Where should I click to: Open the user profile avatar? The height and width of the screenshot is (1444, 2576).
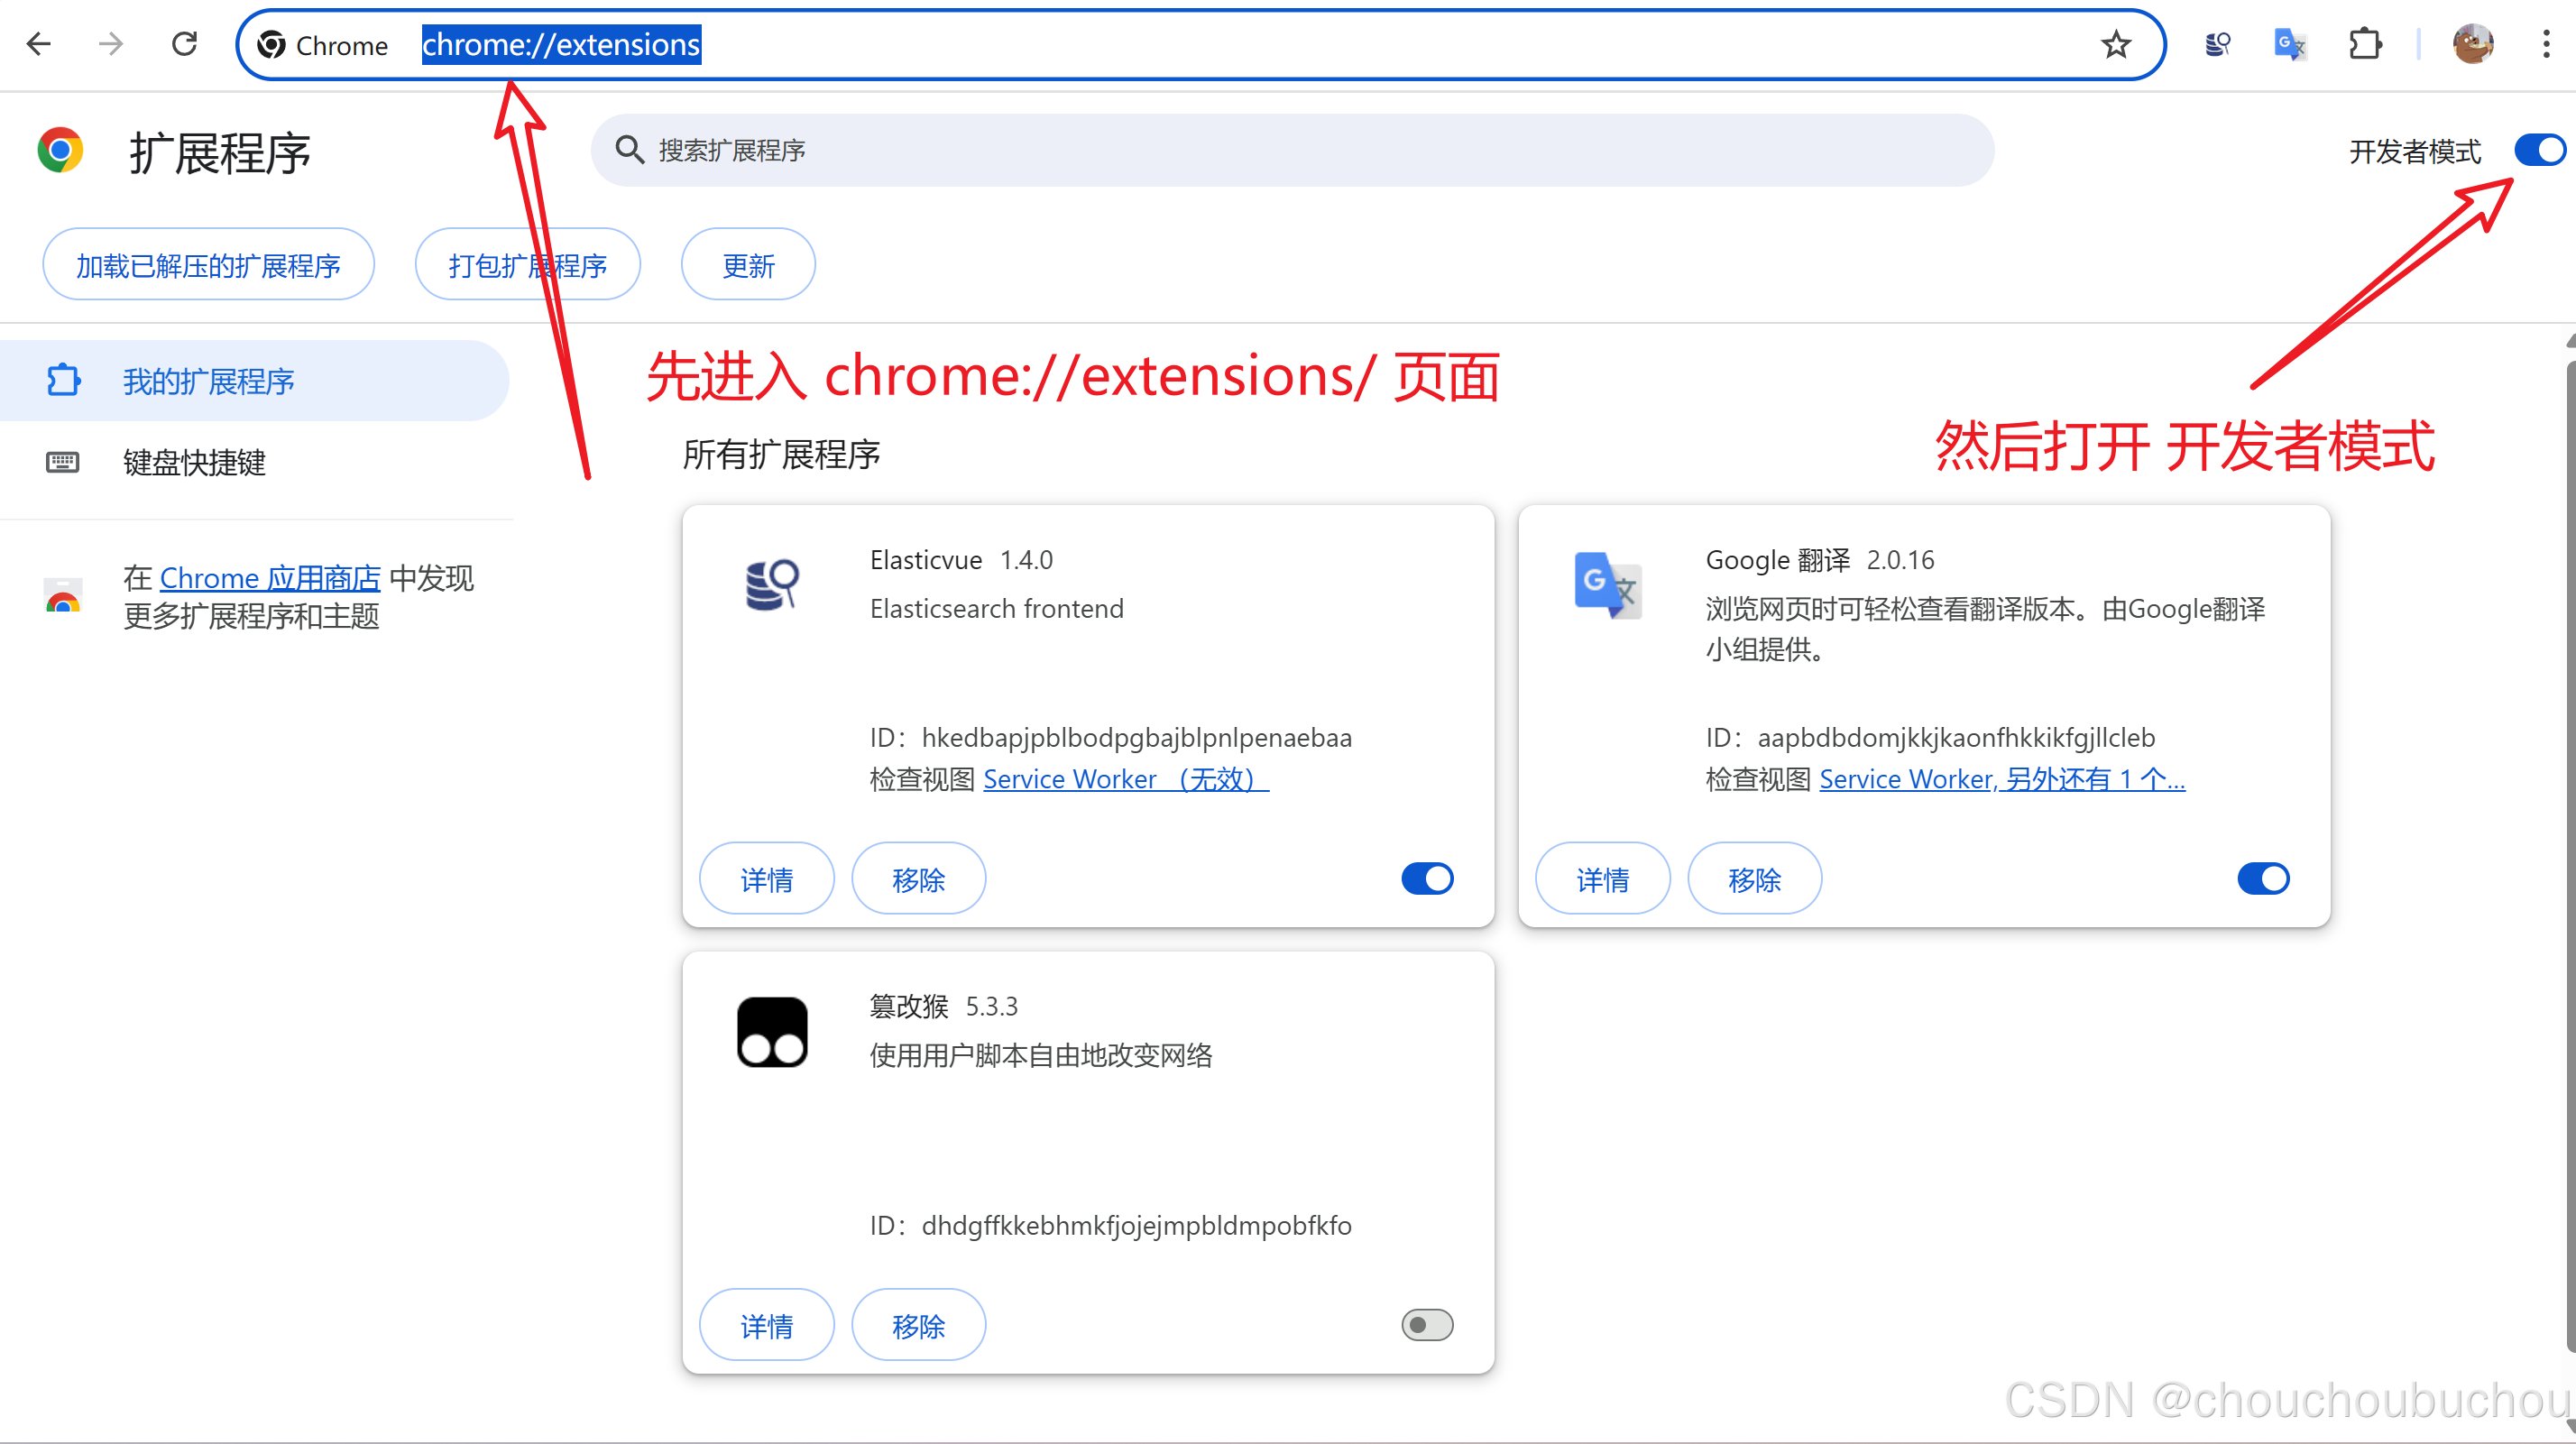[x=2472, y=45]
